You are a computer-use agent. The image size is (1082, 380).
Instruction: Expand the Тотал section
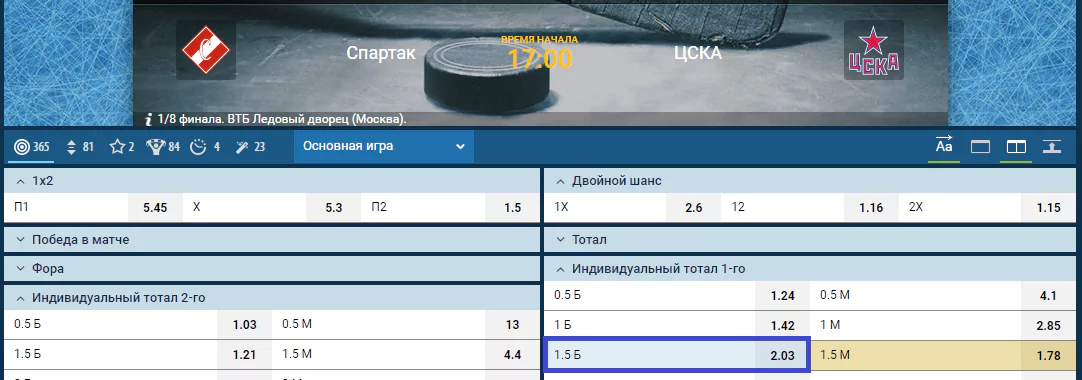(x=811, y=240)
